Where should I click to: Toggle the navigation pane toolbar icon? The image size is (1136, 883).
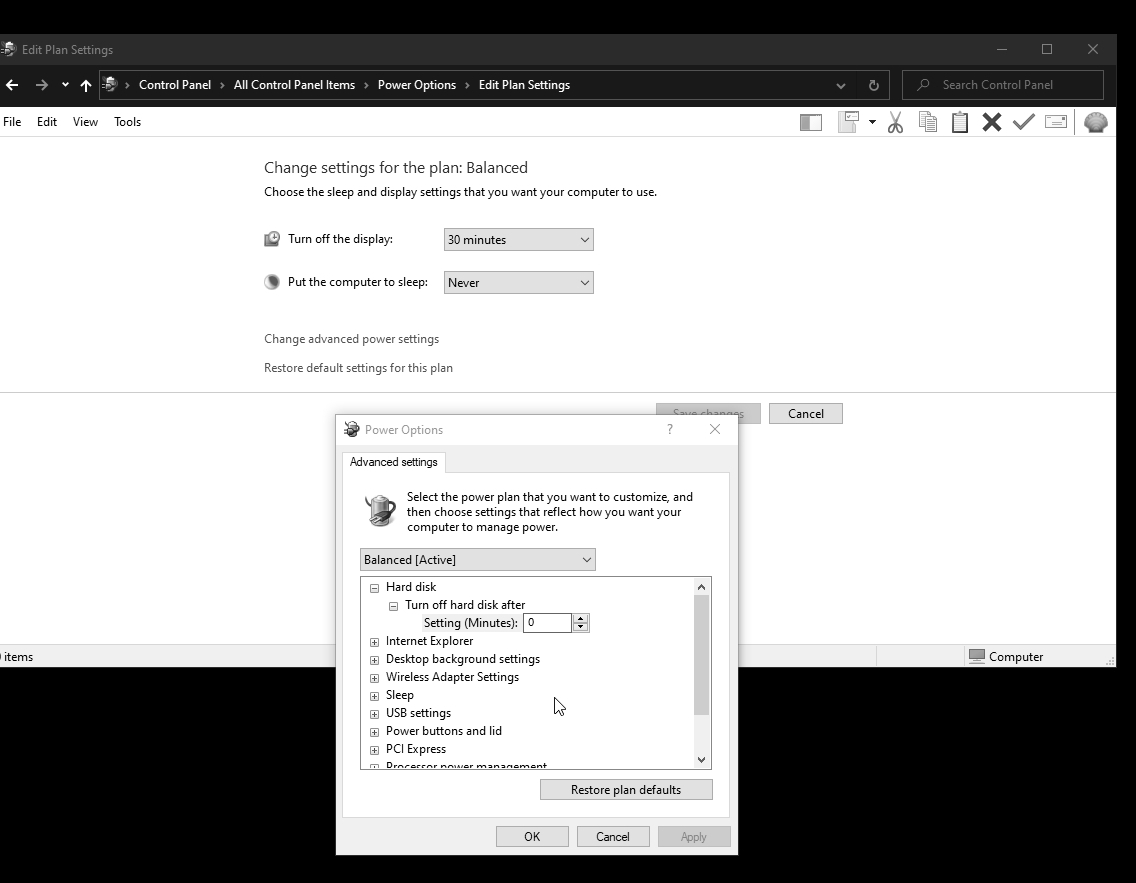tap(811, 122)
